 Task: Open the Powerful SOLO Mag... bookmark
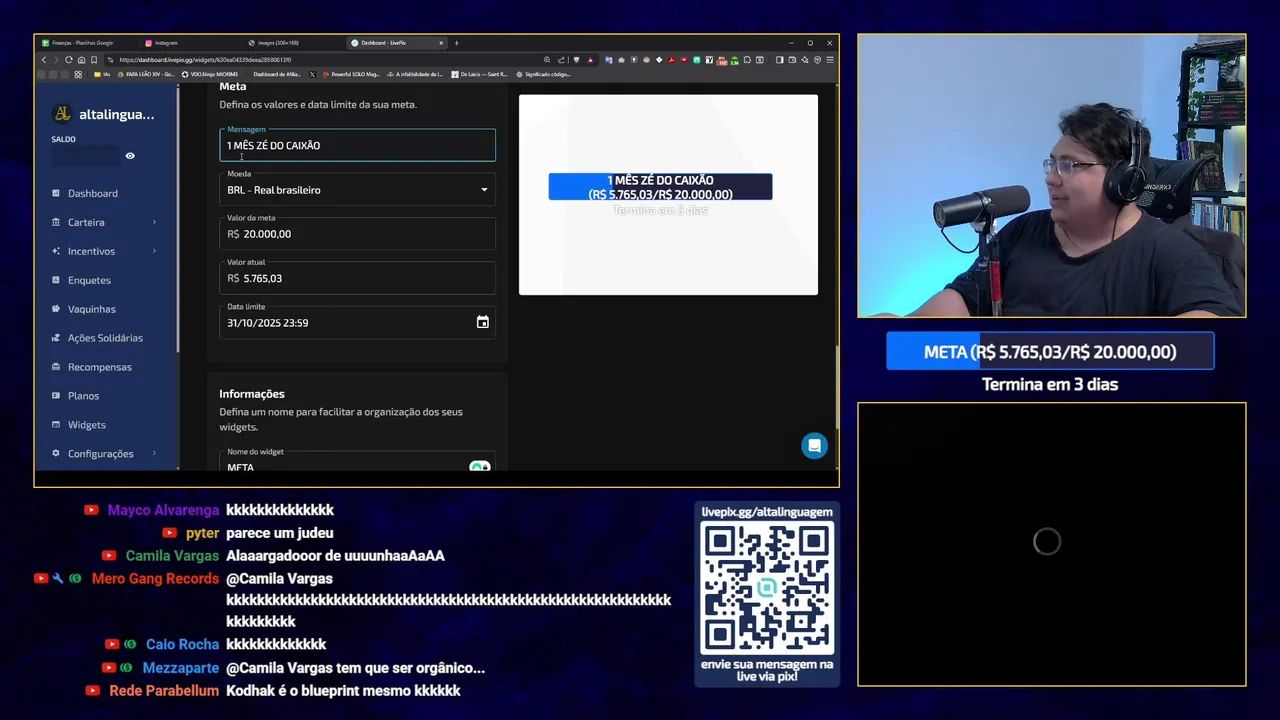point(351,74)
